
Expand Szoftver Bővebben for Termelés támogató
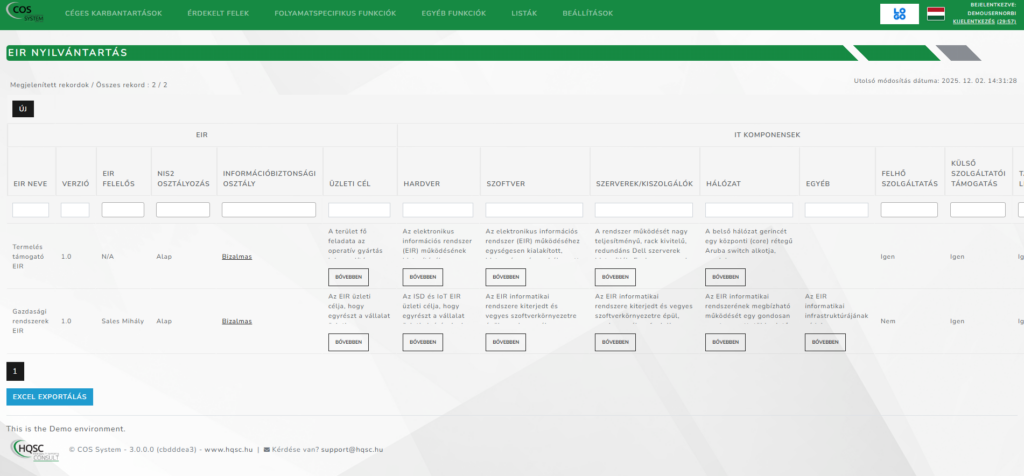pos(505,277)
